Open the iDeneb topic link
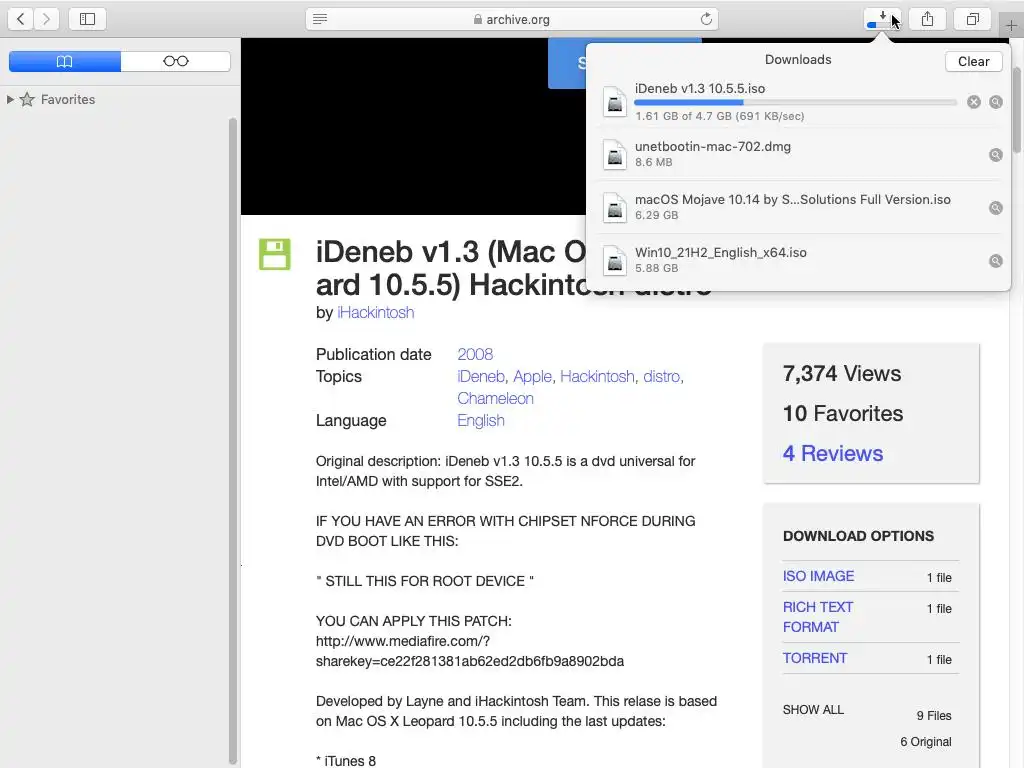The image size is (1024, 768). (x=481, y=376)
